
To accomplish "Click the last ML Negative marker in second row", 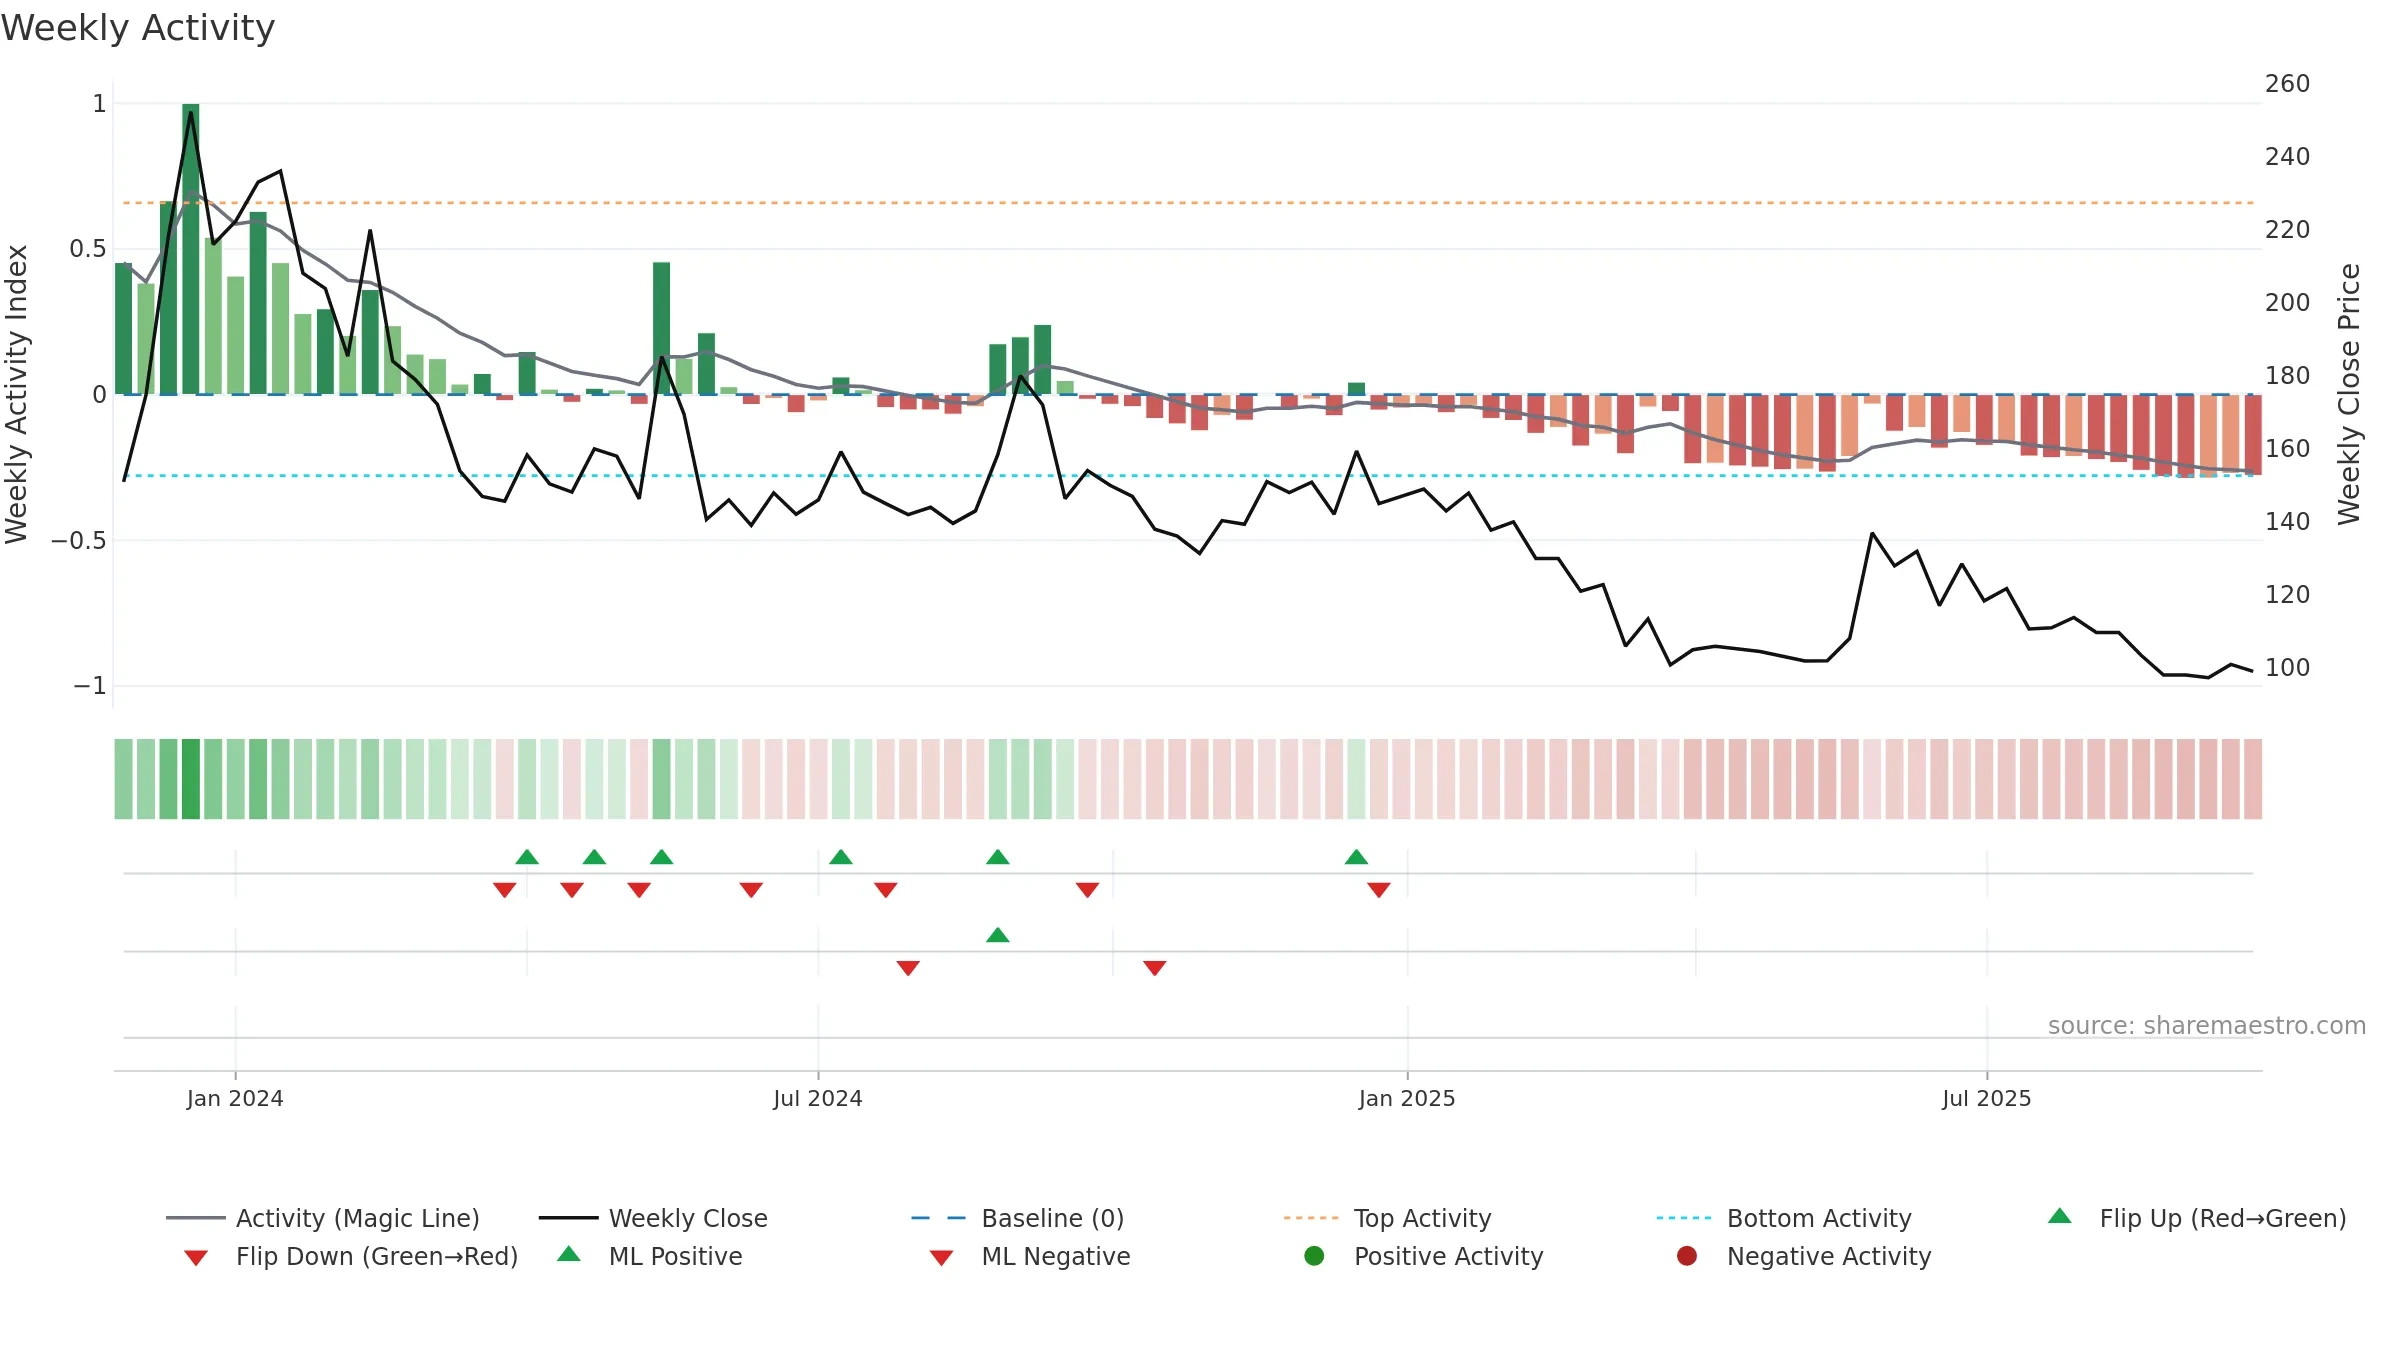I will click(x=1155, y=968).
